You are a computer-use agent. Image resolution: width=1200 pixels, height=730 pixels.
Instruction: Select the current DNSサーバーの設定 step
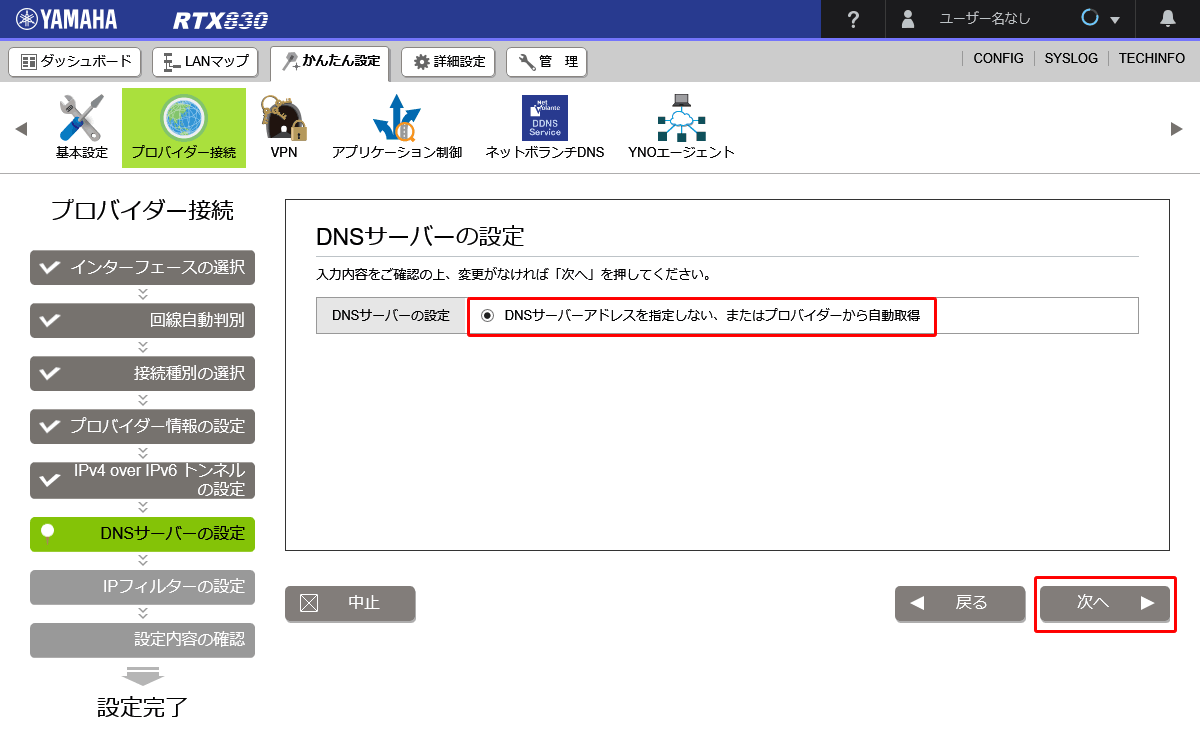142,534
